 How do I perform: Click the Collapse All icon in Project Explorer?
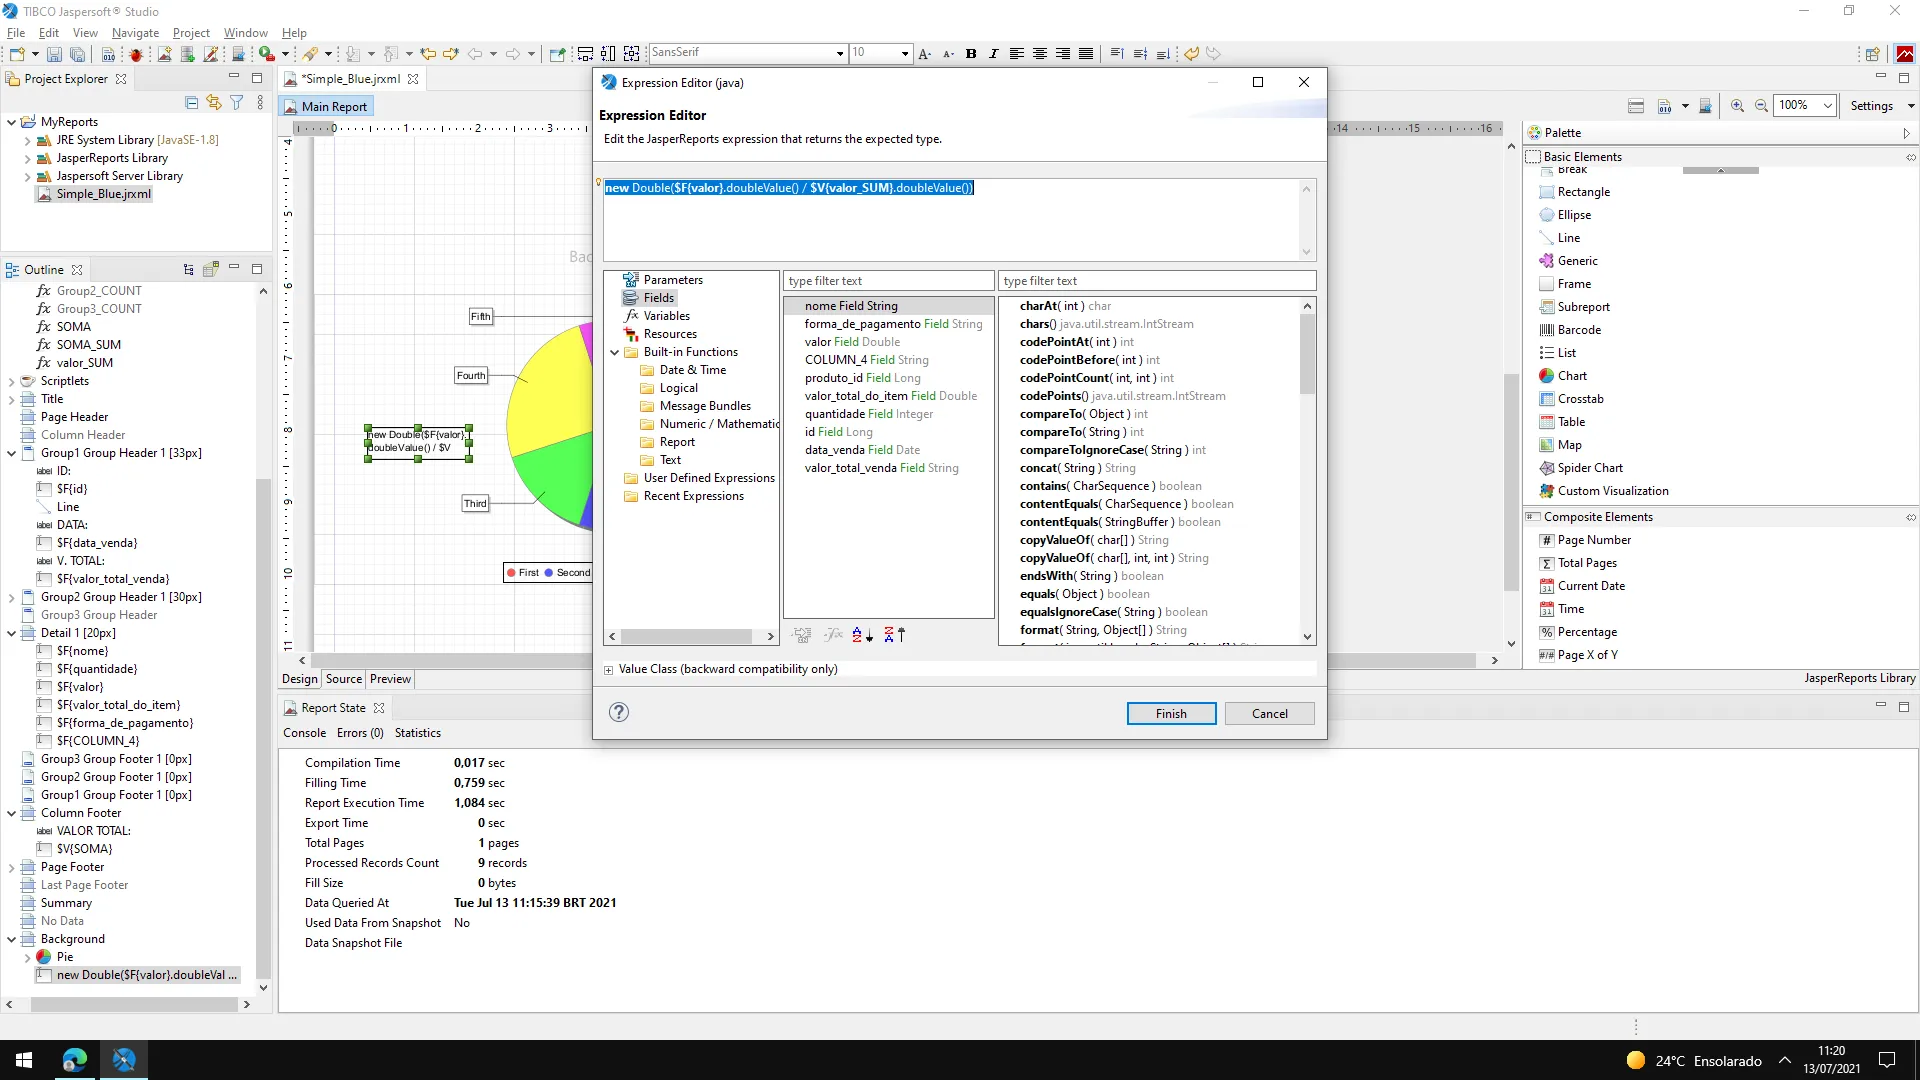click(x=191, y=102)
